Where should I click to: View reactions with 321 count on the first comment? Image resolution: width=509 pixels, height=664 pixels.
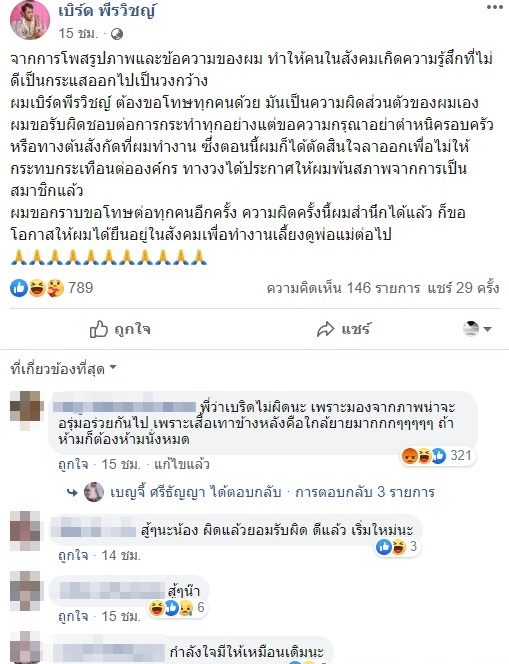click(x=437, y=456)
